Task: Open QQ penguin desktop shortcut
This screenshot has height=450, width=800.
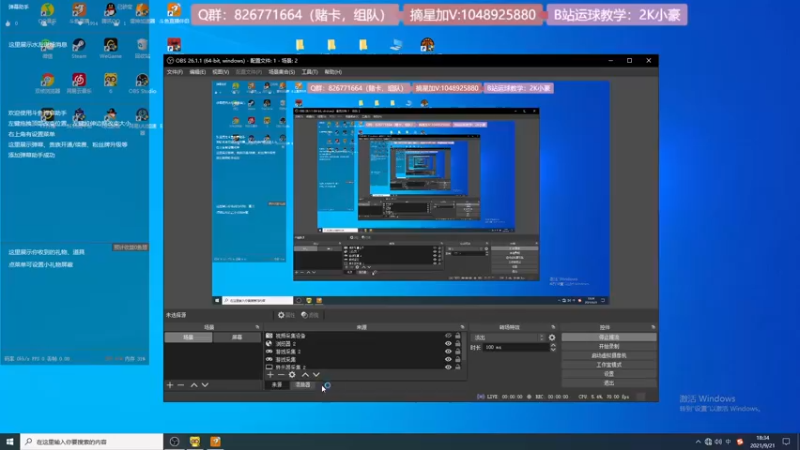Action: (x=110, y=13)
